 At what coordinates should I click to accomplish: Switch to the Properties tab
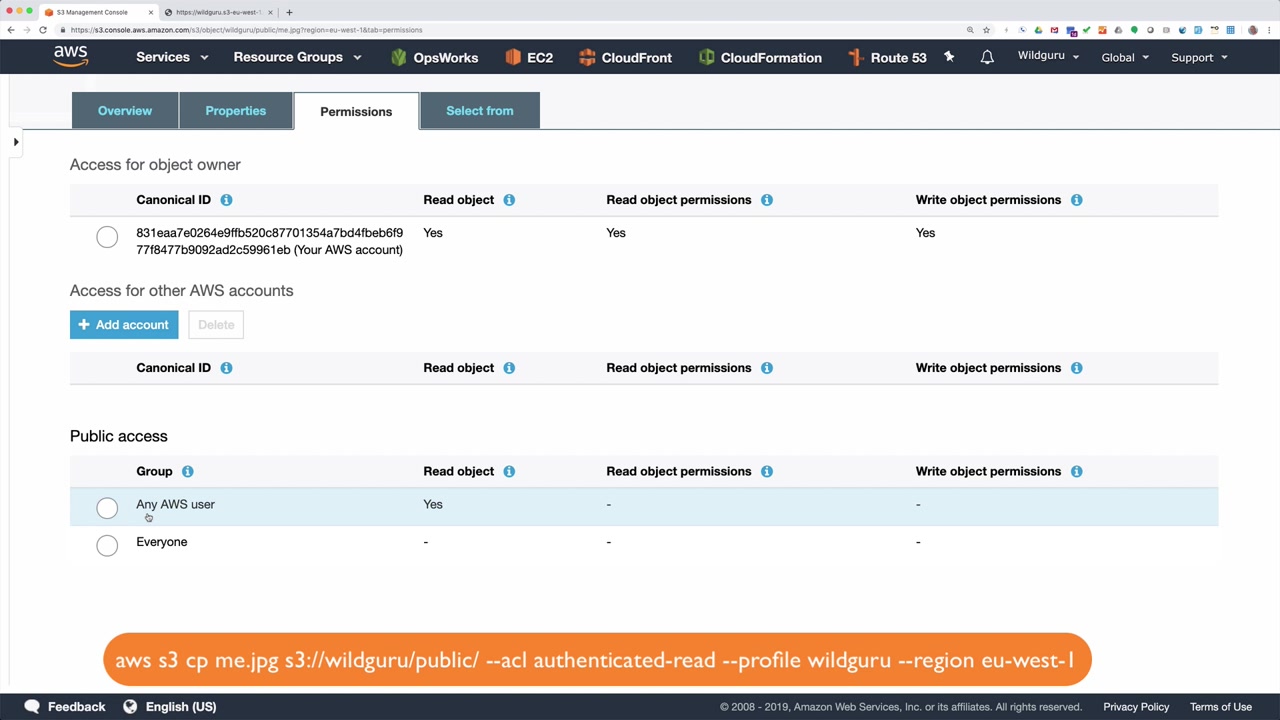[236, 111]
